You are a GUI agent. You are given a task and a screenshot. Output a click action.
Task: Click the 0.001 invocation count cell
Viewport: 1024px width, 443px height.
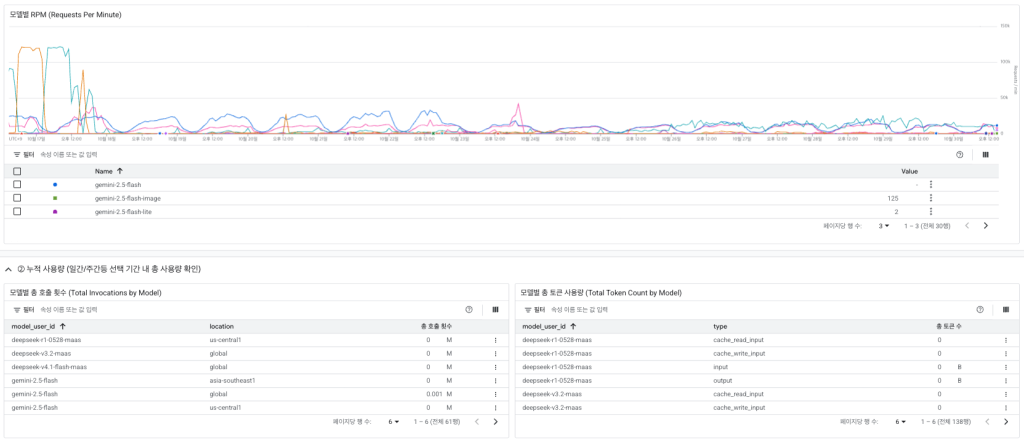coord(435,394)
